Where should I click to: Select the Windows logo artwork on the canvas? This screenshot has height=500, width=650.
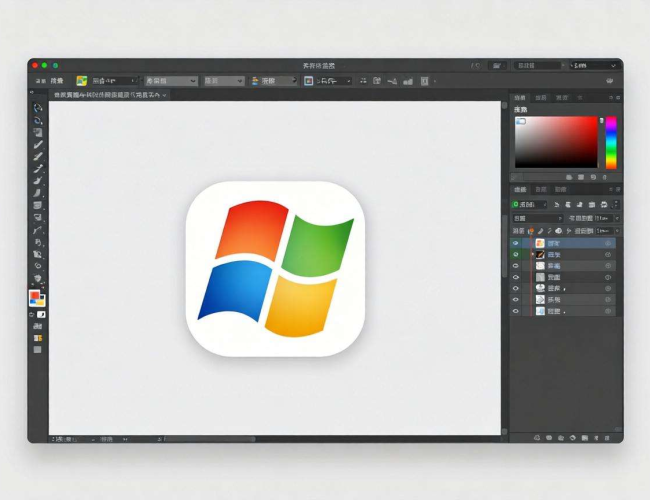tap(275, 269)
